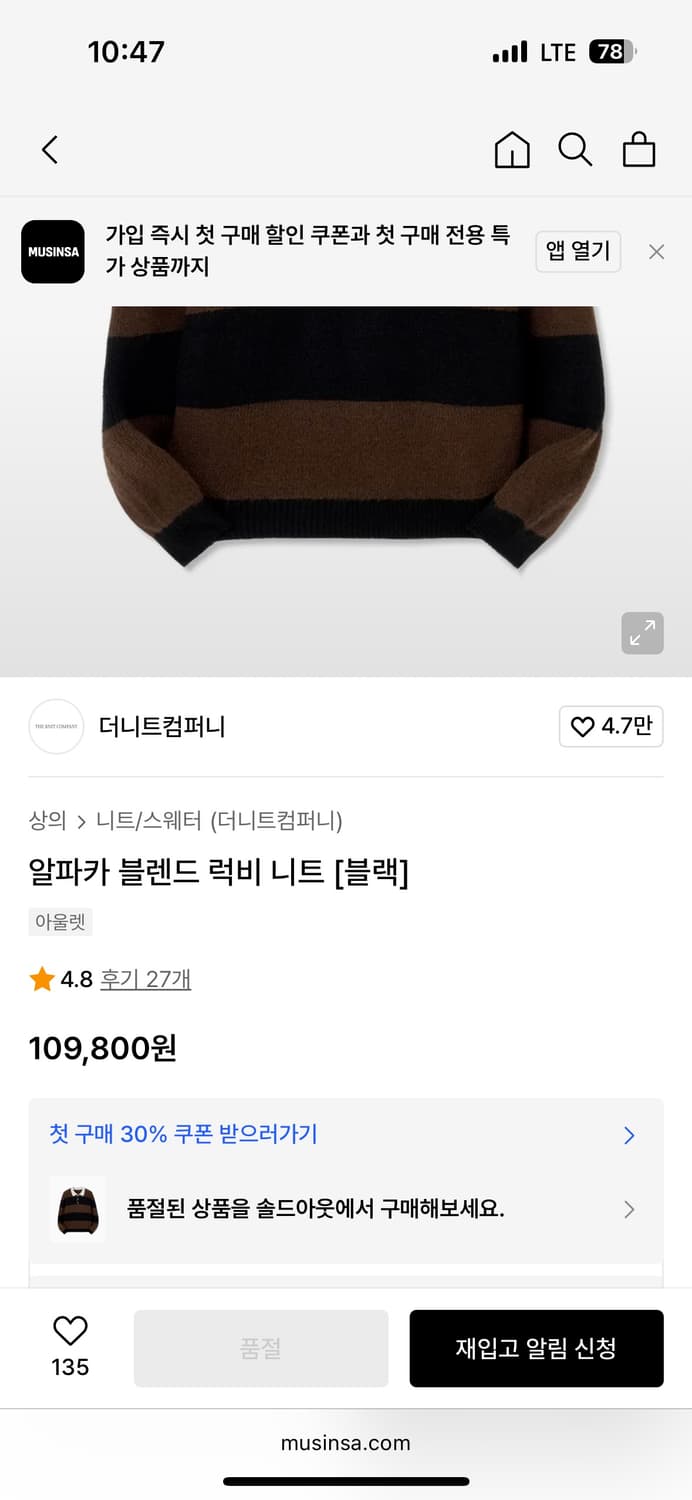Tap the MUSINSA app logo in the banner
Screen dimensions: 692x1500
coord(52,252)
